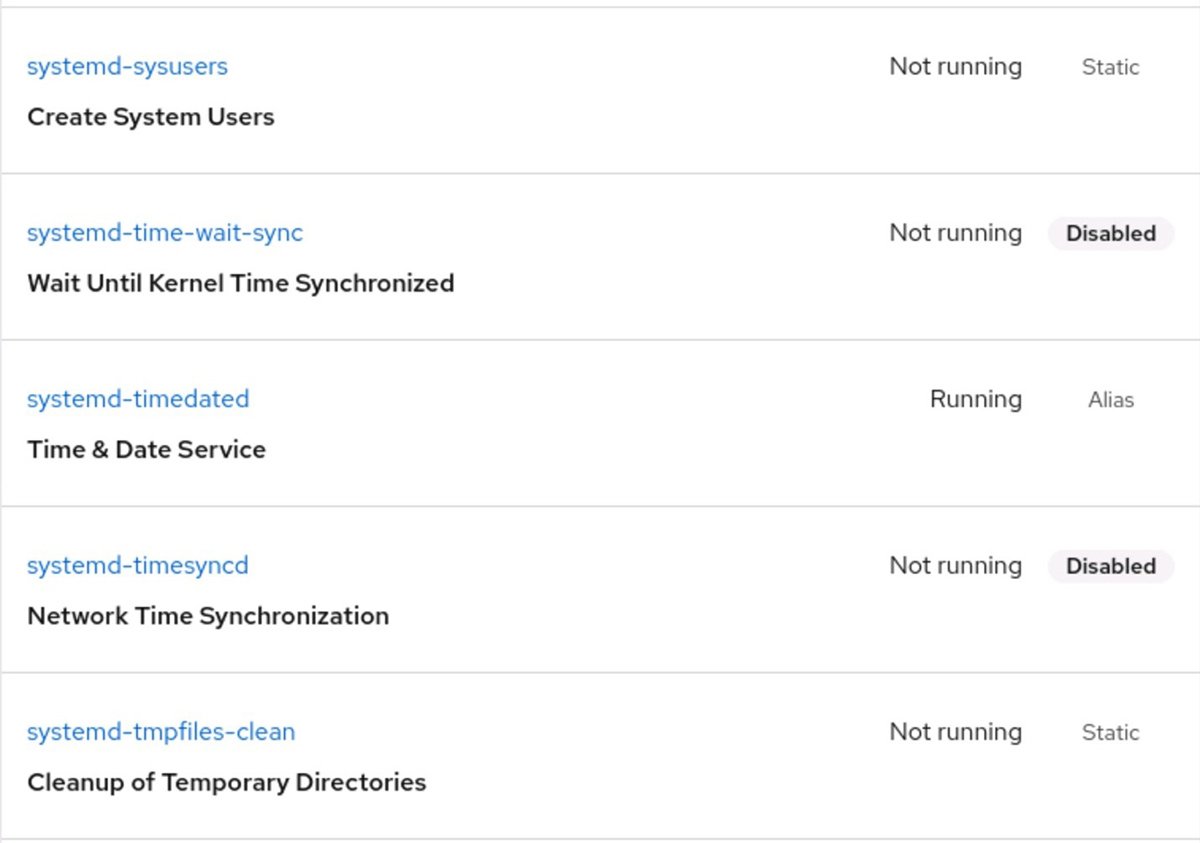Click Not running status of systemd-sysusers
The width and height of the screenshot is (1200, 843).
pos(955,67)
